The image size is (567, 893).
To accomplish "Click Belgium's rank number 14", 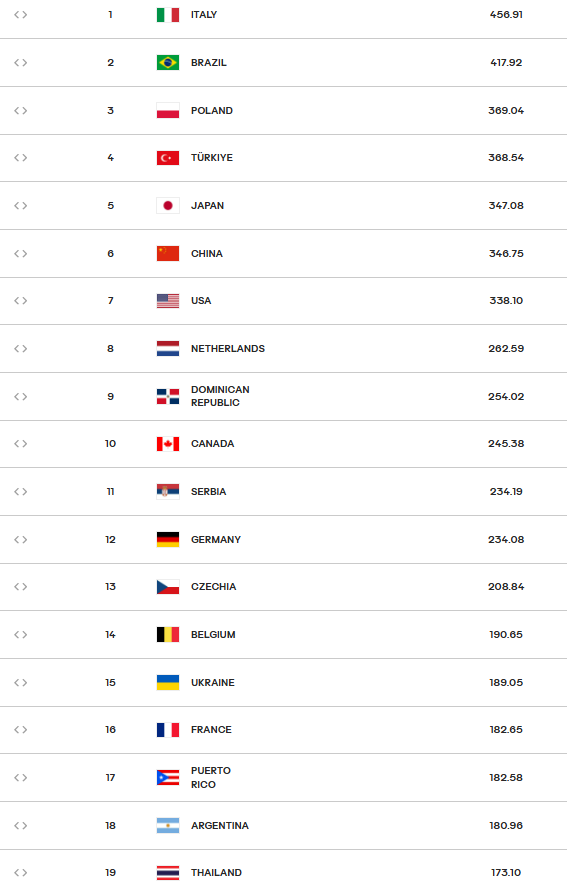I will pyautogui.click(x=110, y=634).
